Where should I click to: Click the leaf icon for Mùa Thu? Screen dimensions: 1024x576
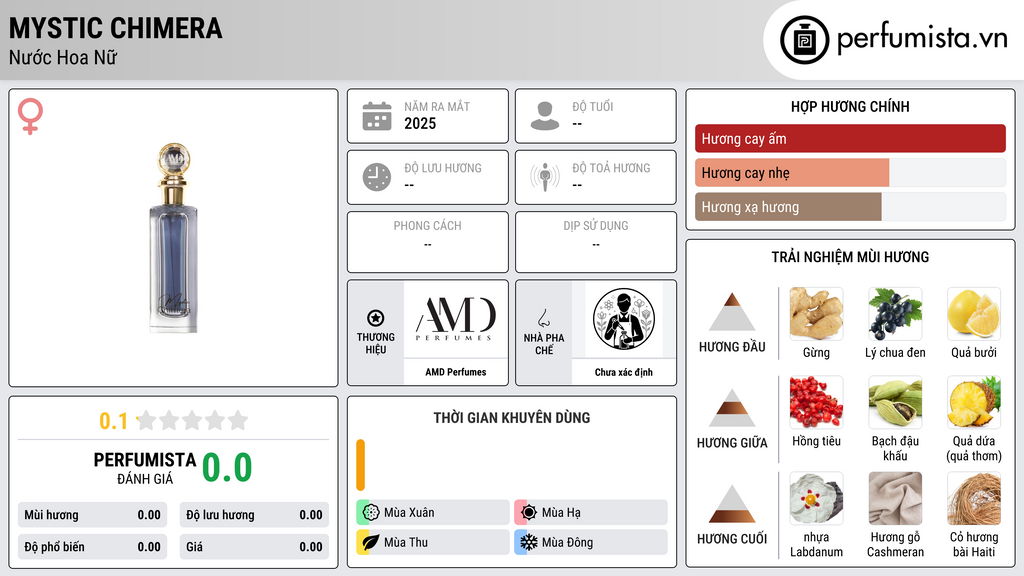coord(371,542)
